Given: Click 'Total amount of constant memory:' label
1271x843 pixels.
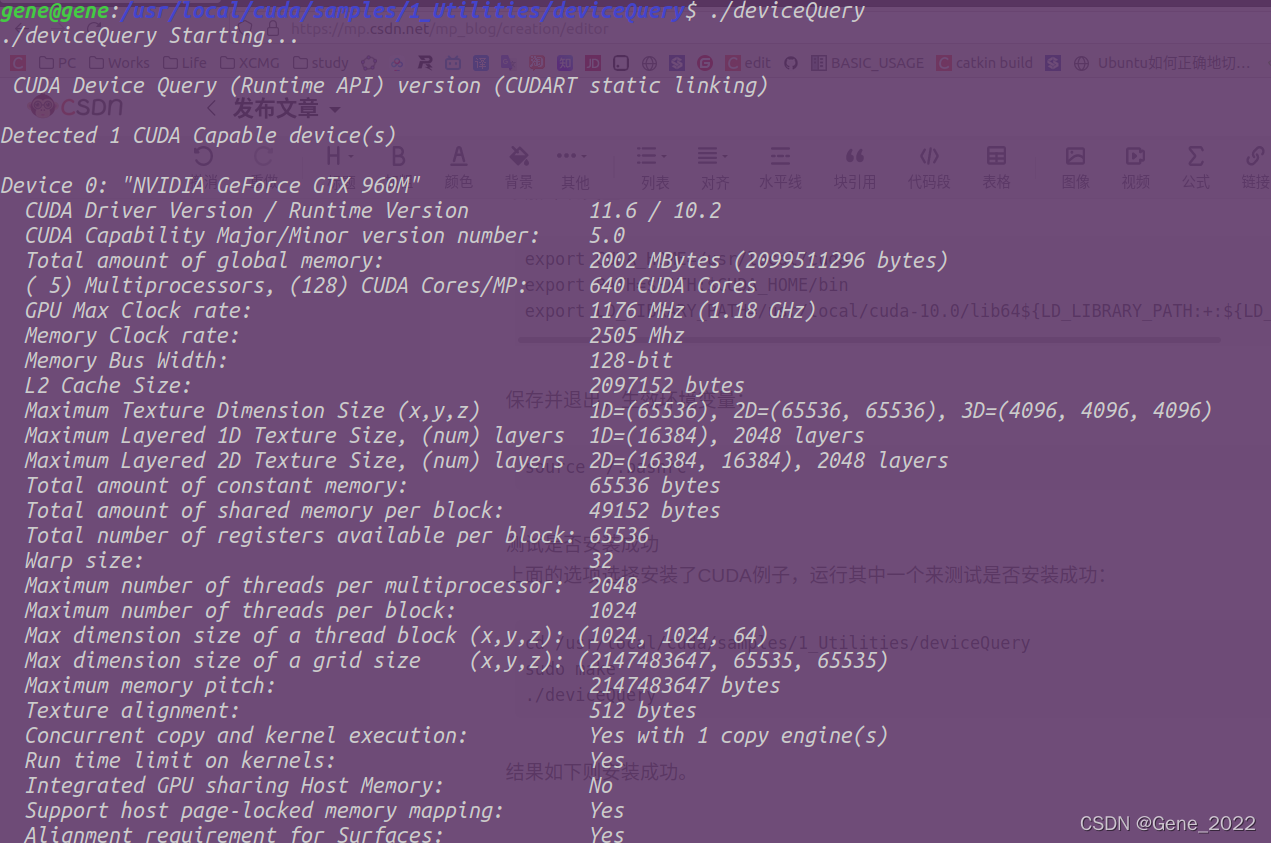Looking at the screenshot, I should point(216,485).
